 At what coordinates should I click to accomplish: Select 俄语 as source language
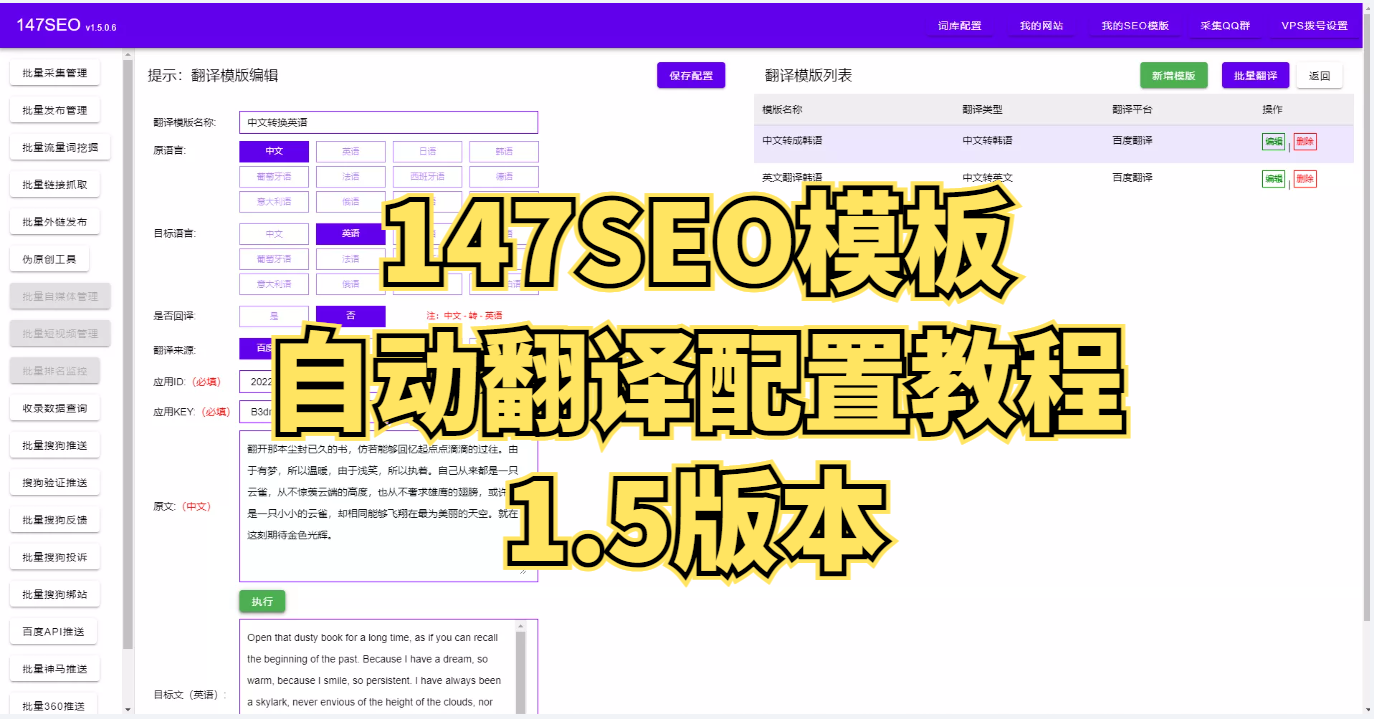tap(350, 201)
